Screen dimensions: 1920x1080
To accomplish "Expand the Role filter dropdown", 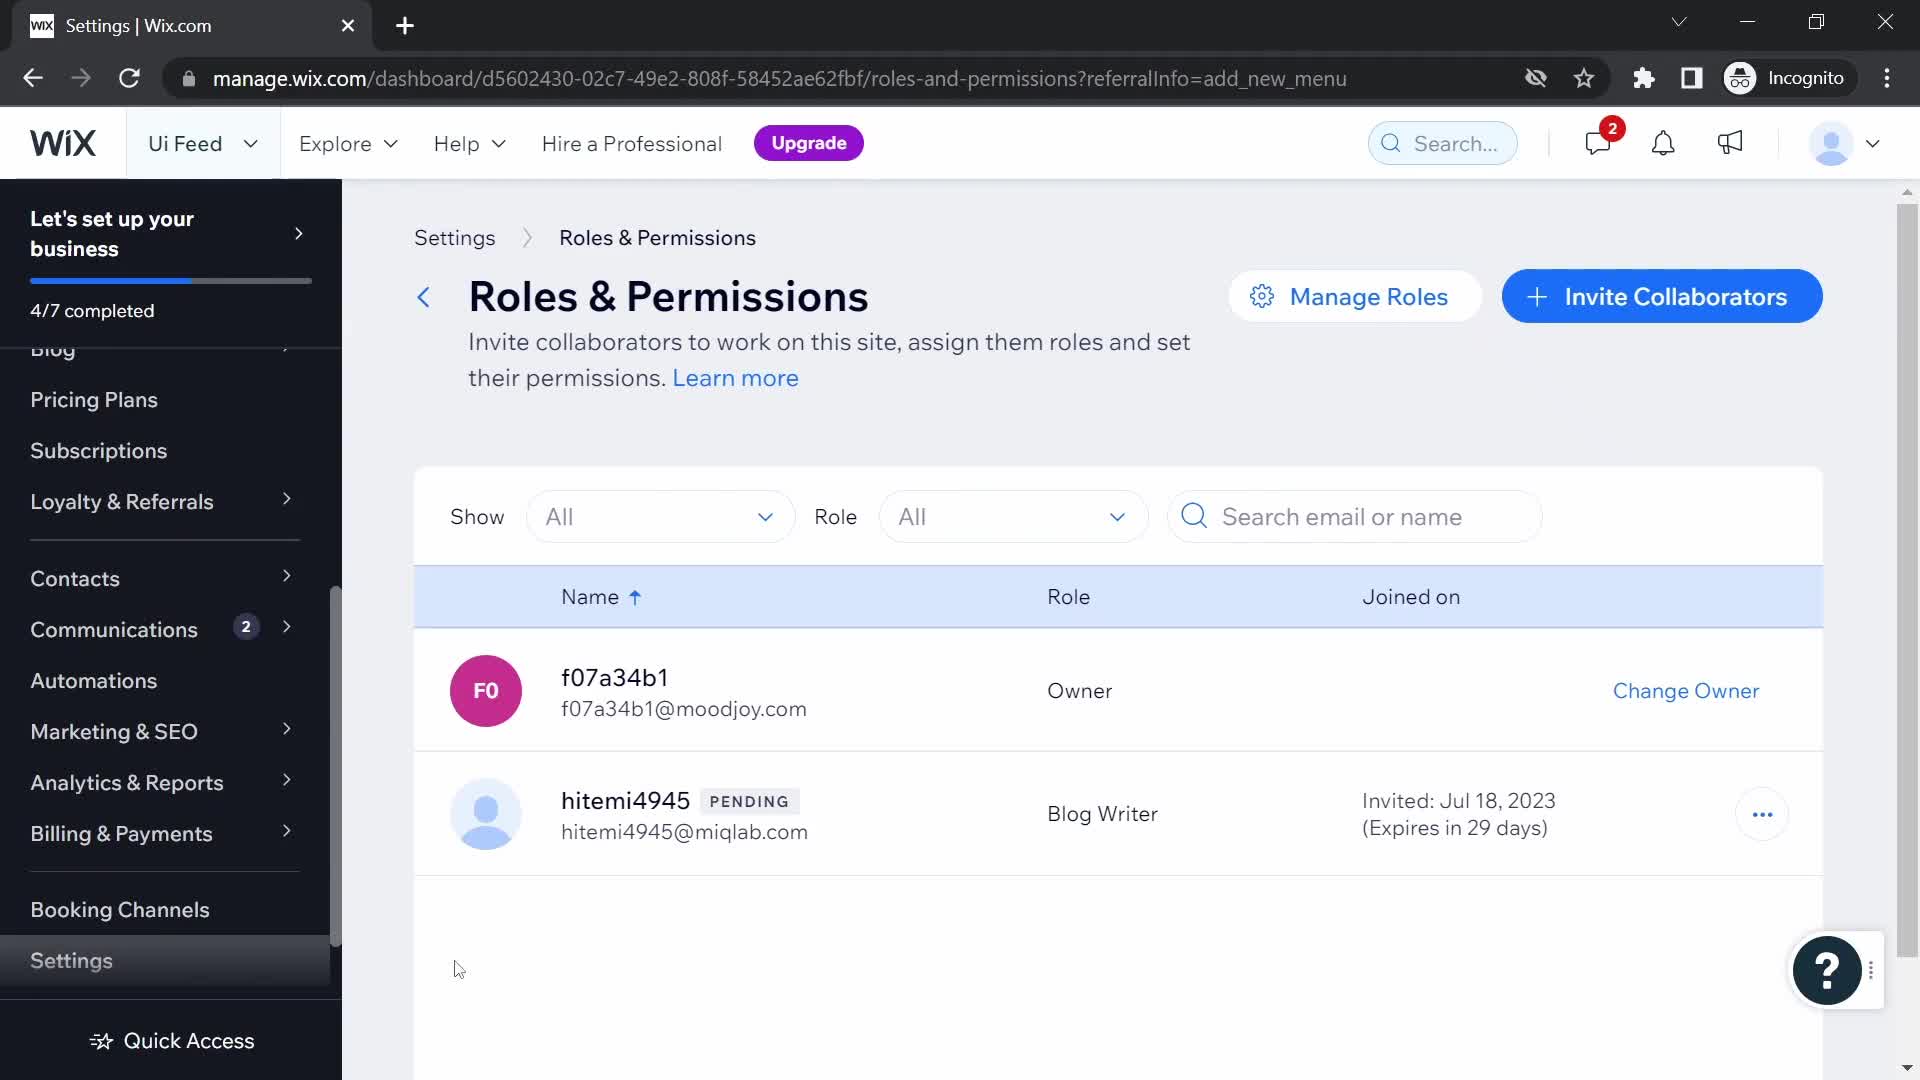I will pos(1007,517).
